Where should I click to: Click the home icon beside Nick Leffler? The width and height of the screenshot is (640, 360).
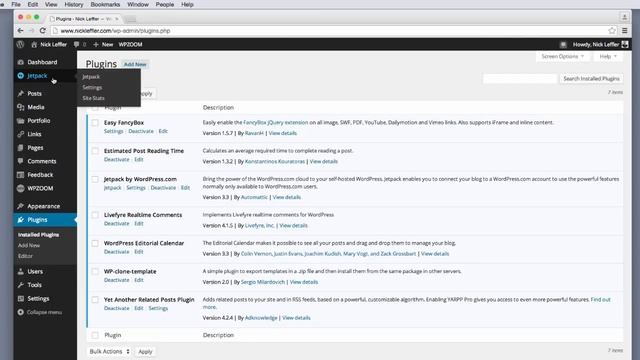[x=34, y=44]
